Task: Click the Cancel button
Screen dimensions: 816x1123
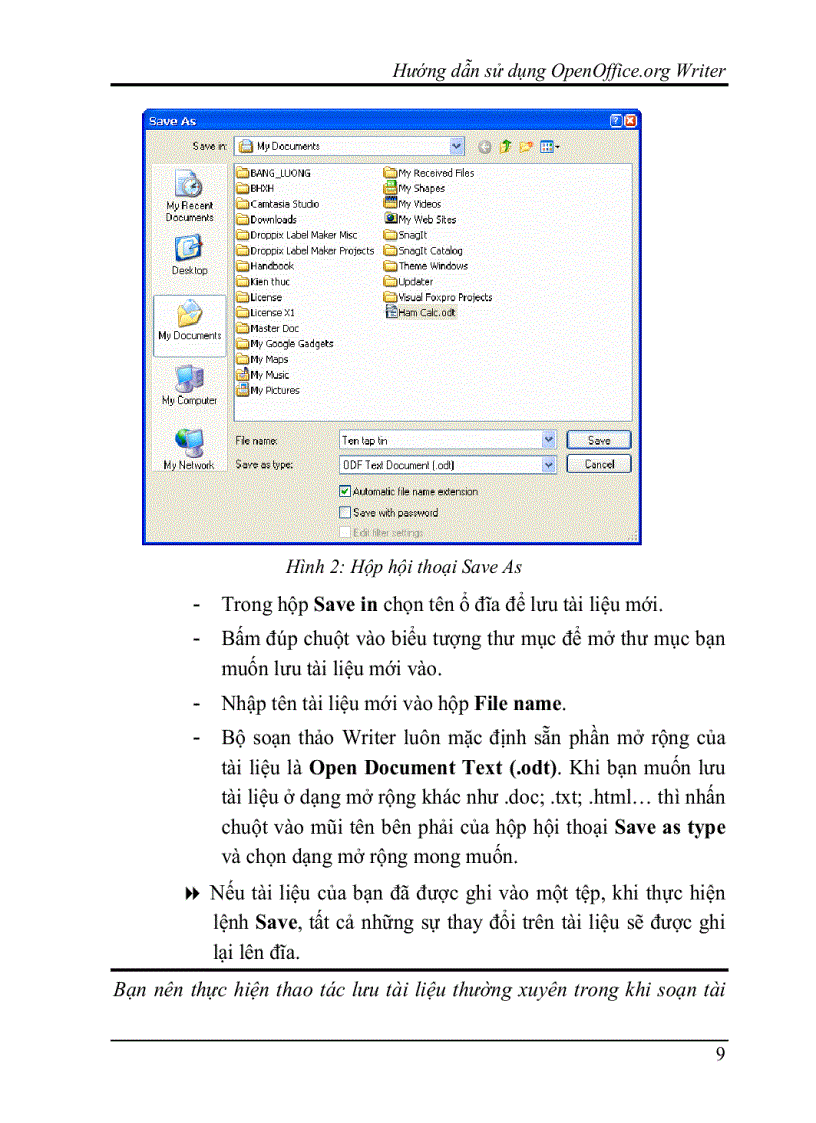Action: point(598,463)
